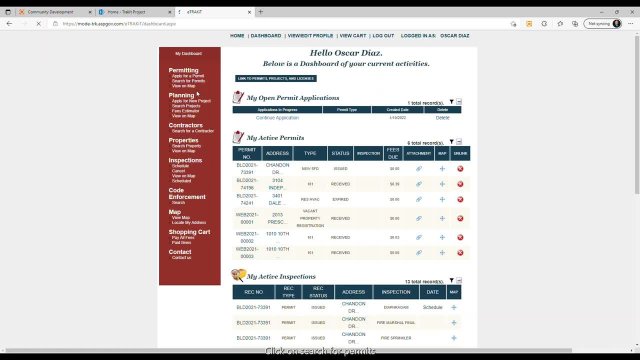The height and width of the screenshot is (360, 640).
Task: Show permit WEB2021-00003 on map
Action: 442,253
